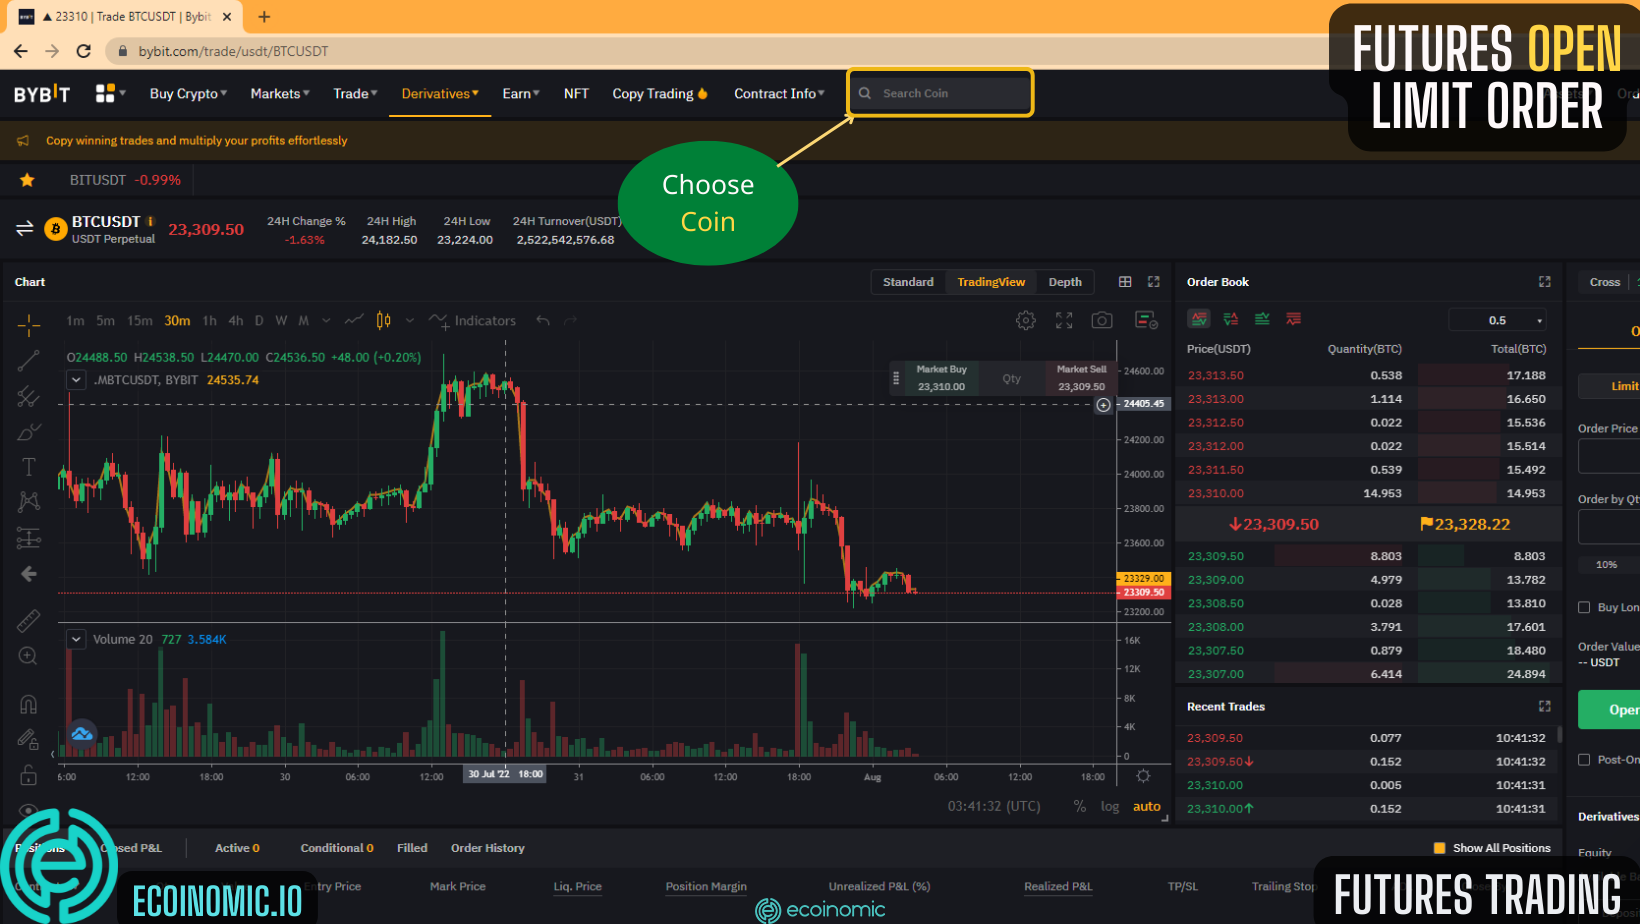Screen dimensions: 1640x924
Task: Open the Derivatives menu
Action: click(x=440, y=93)
